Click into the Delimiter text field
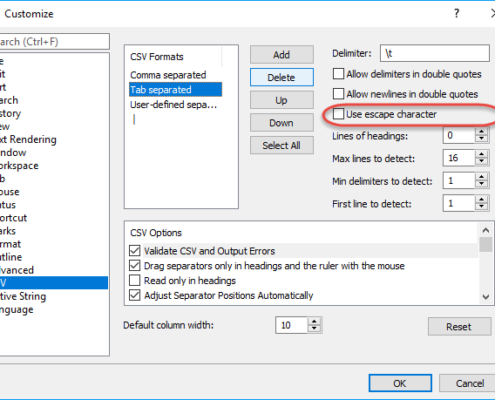The height and width of the screenshot is (400, 495). point(434,53)
